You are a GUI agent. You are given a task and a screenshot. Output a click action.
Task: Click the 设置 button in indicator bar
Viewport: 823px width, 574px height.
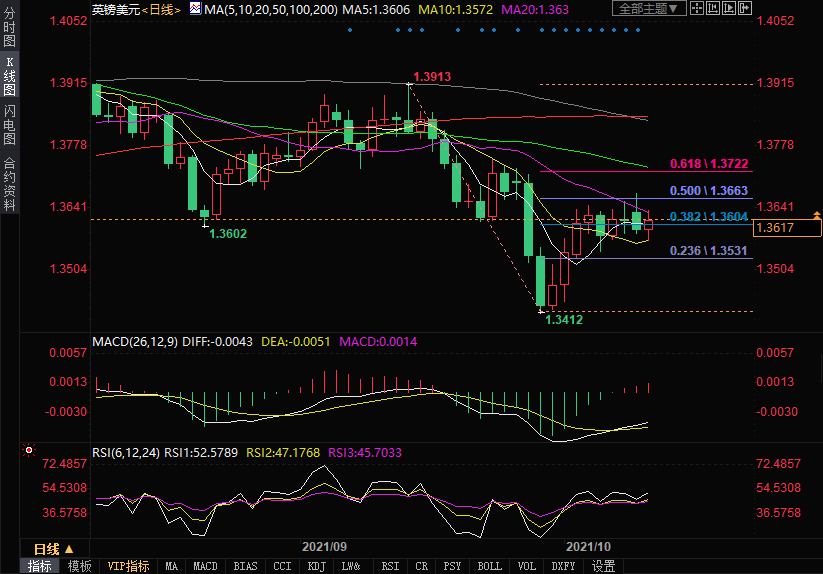[x=603, y=566]
